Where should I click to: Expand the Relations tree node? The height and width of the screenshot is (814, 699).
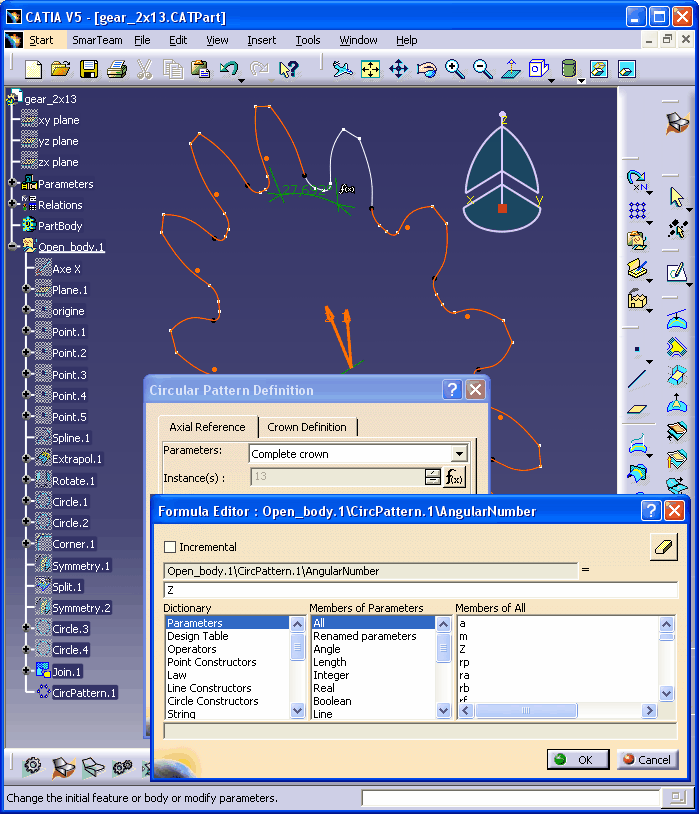point(12,204)
